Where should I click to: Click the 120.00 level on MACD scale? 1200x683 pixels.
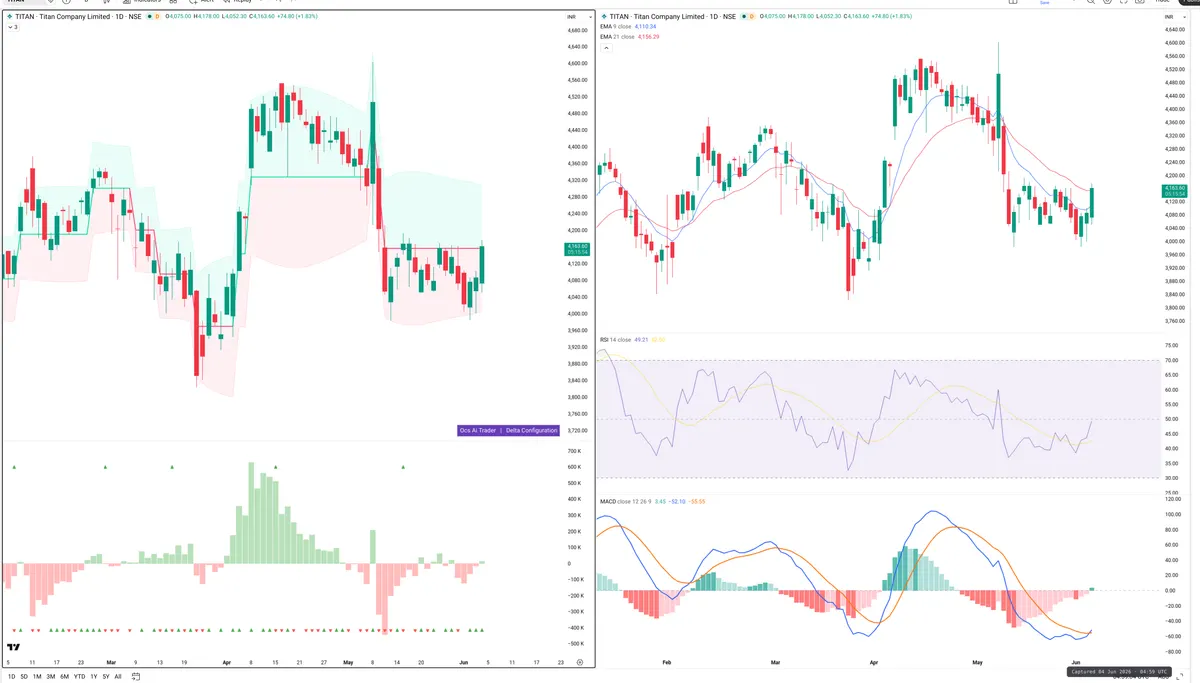point(1172,498)
